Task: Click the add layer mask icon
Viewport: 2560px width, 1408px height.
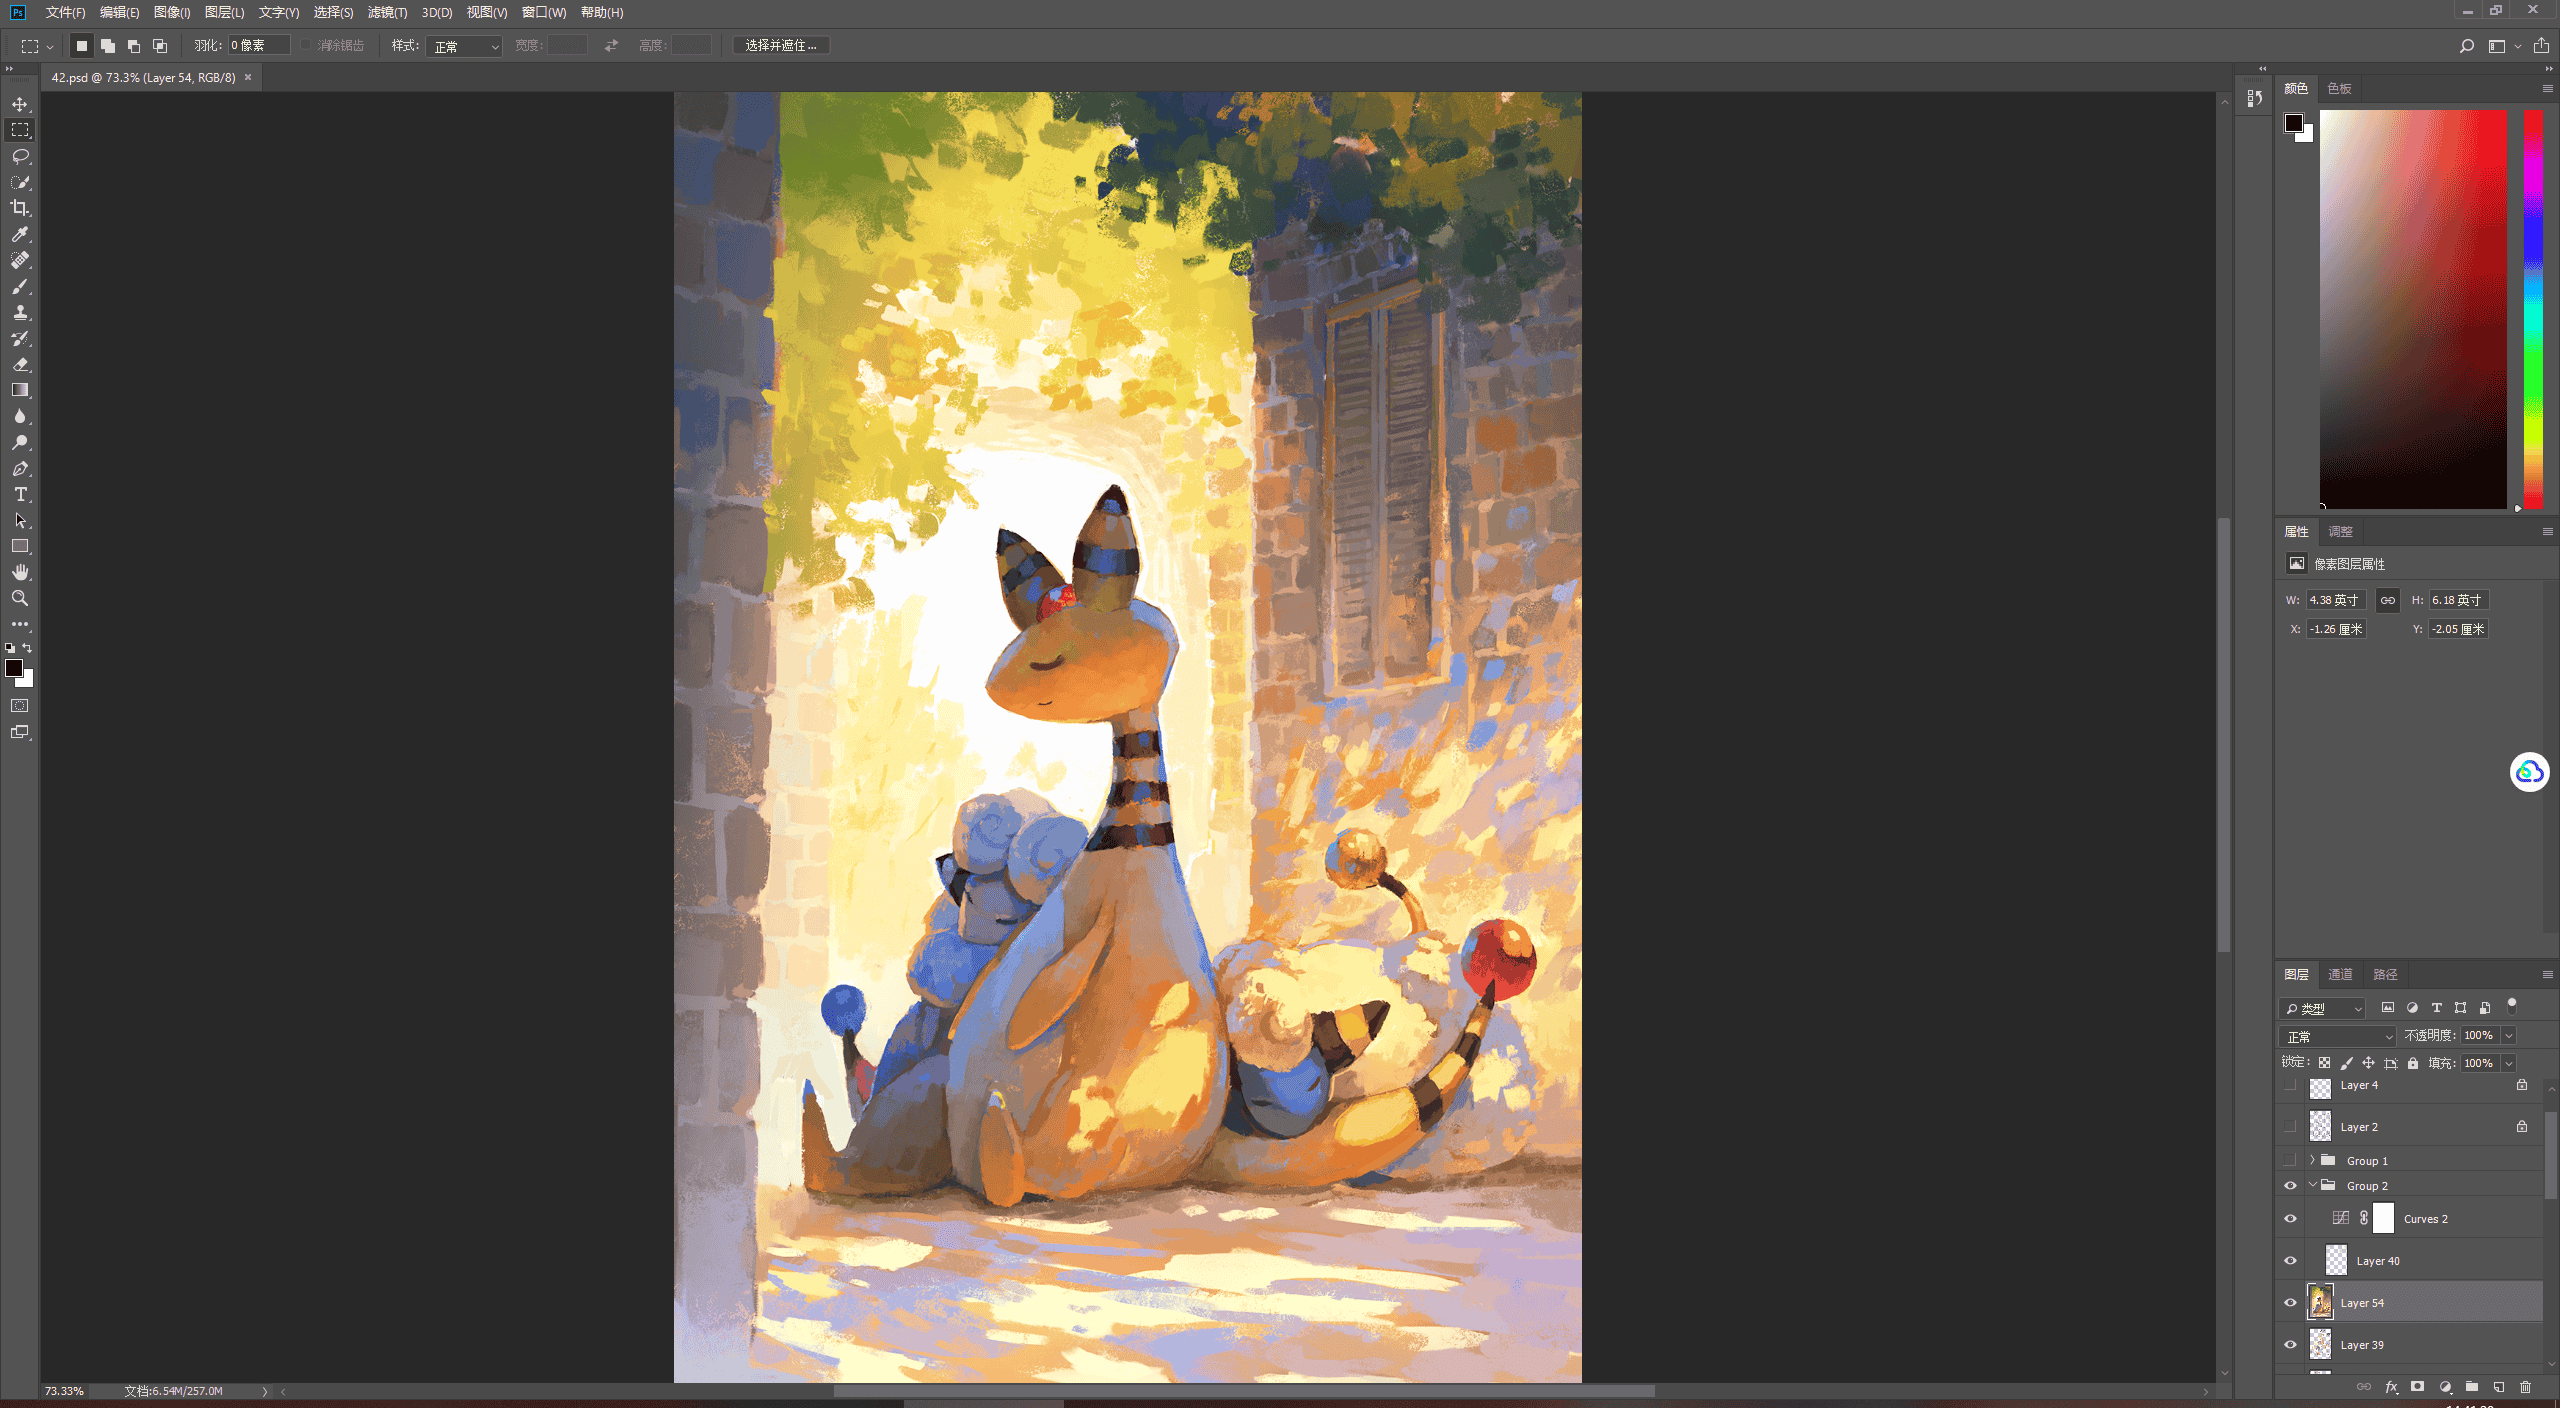Action: (2417, 1387)
